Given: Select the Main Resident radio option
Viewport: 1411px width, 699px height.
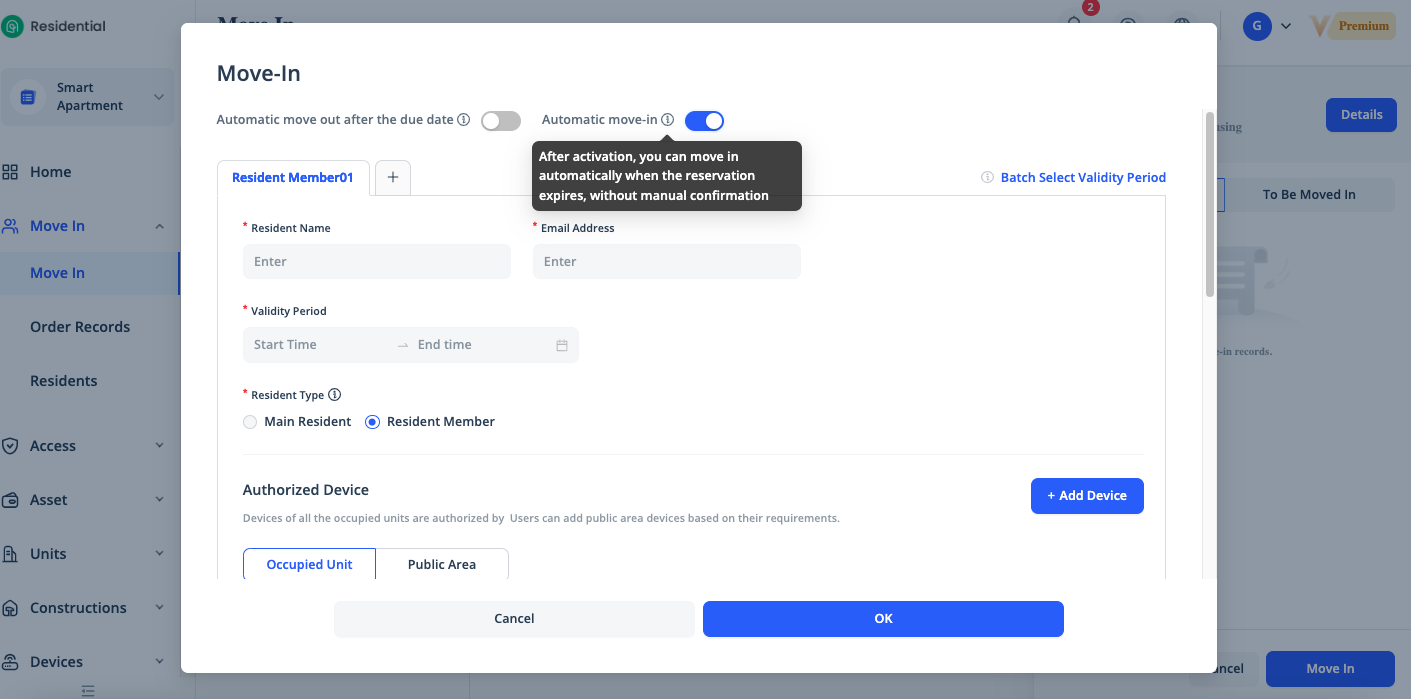Looking at the screenshot, I should [x=250, y=422].
